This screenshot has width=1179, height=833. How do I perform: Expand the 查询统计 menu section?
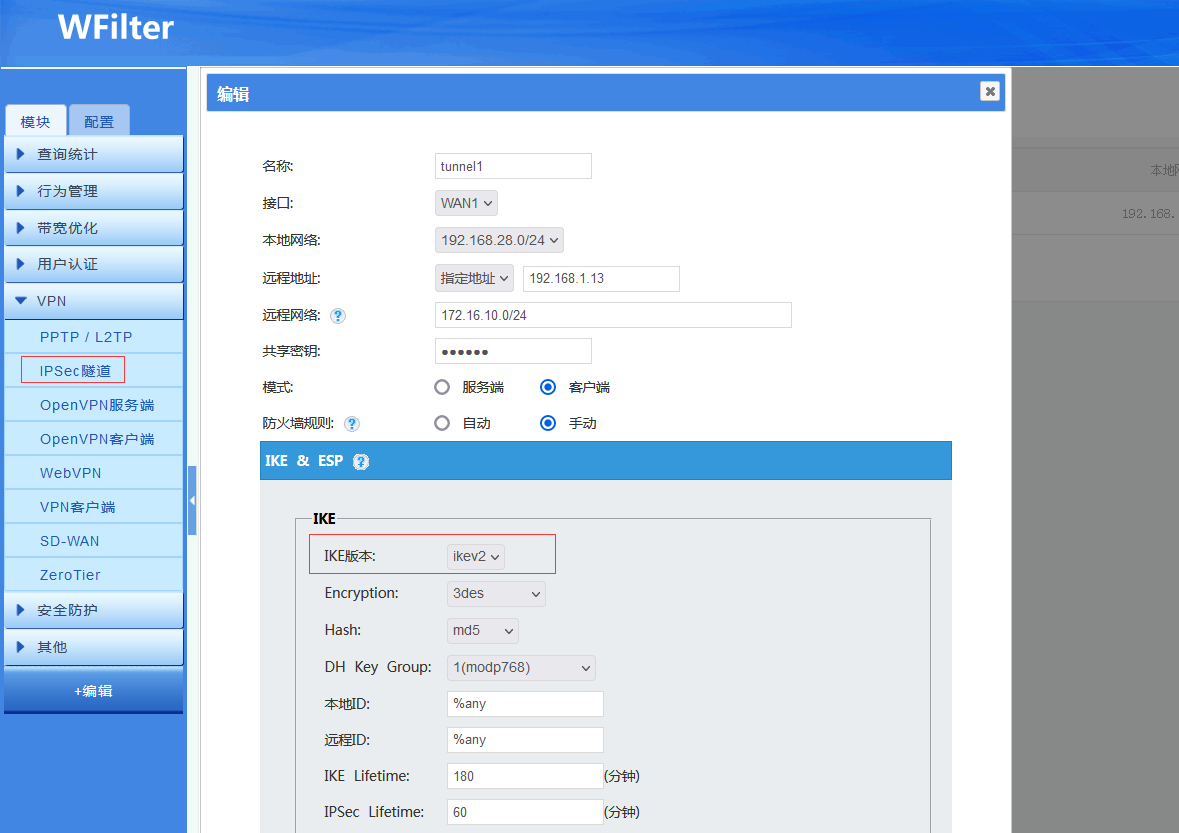[93, 154]
